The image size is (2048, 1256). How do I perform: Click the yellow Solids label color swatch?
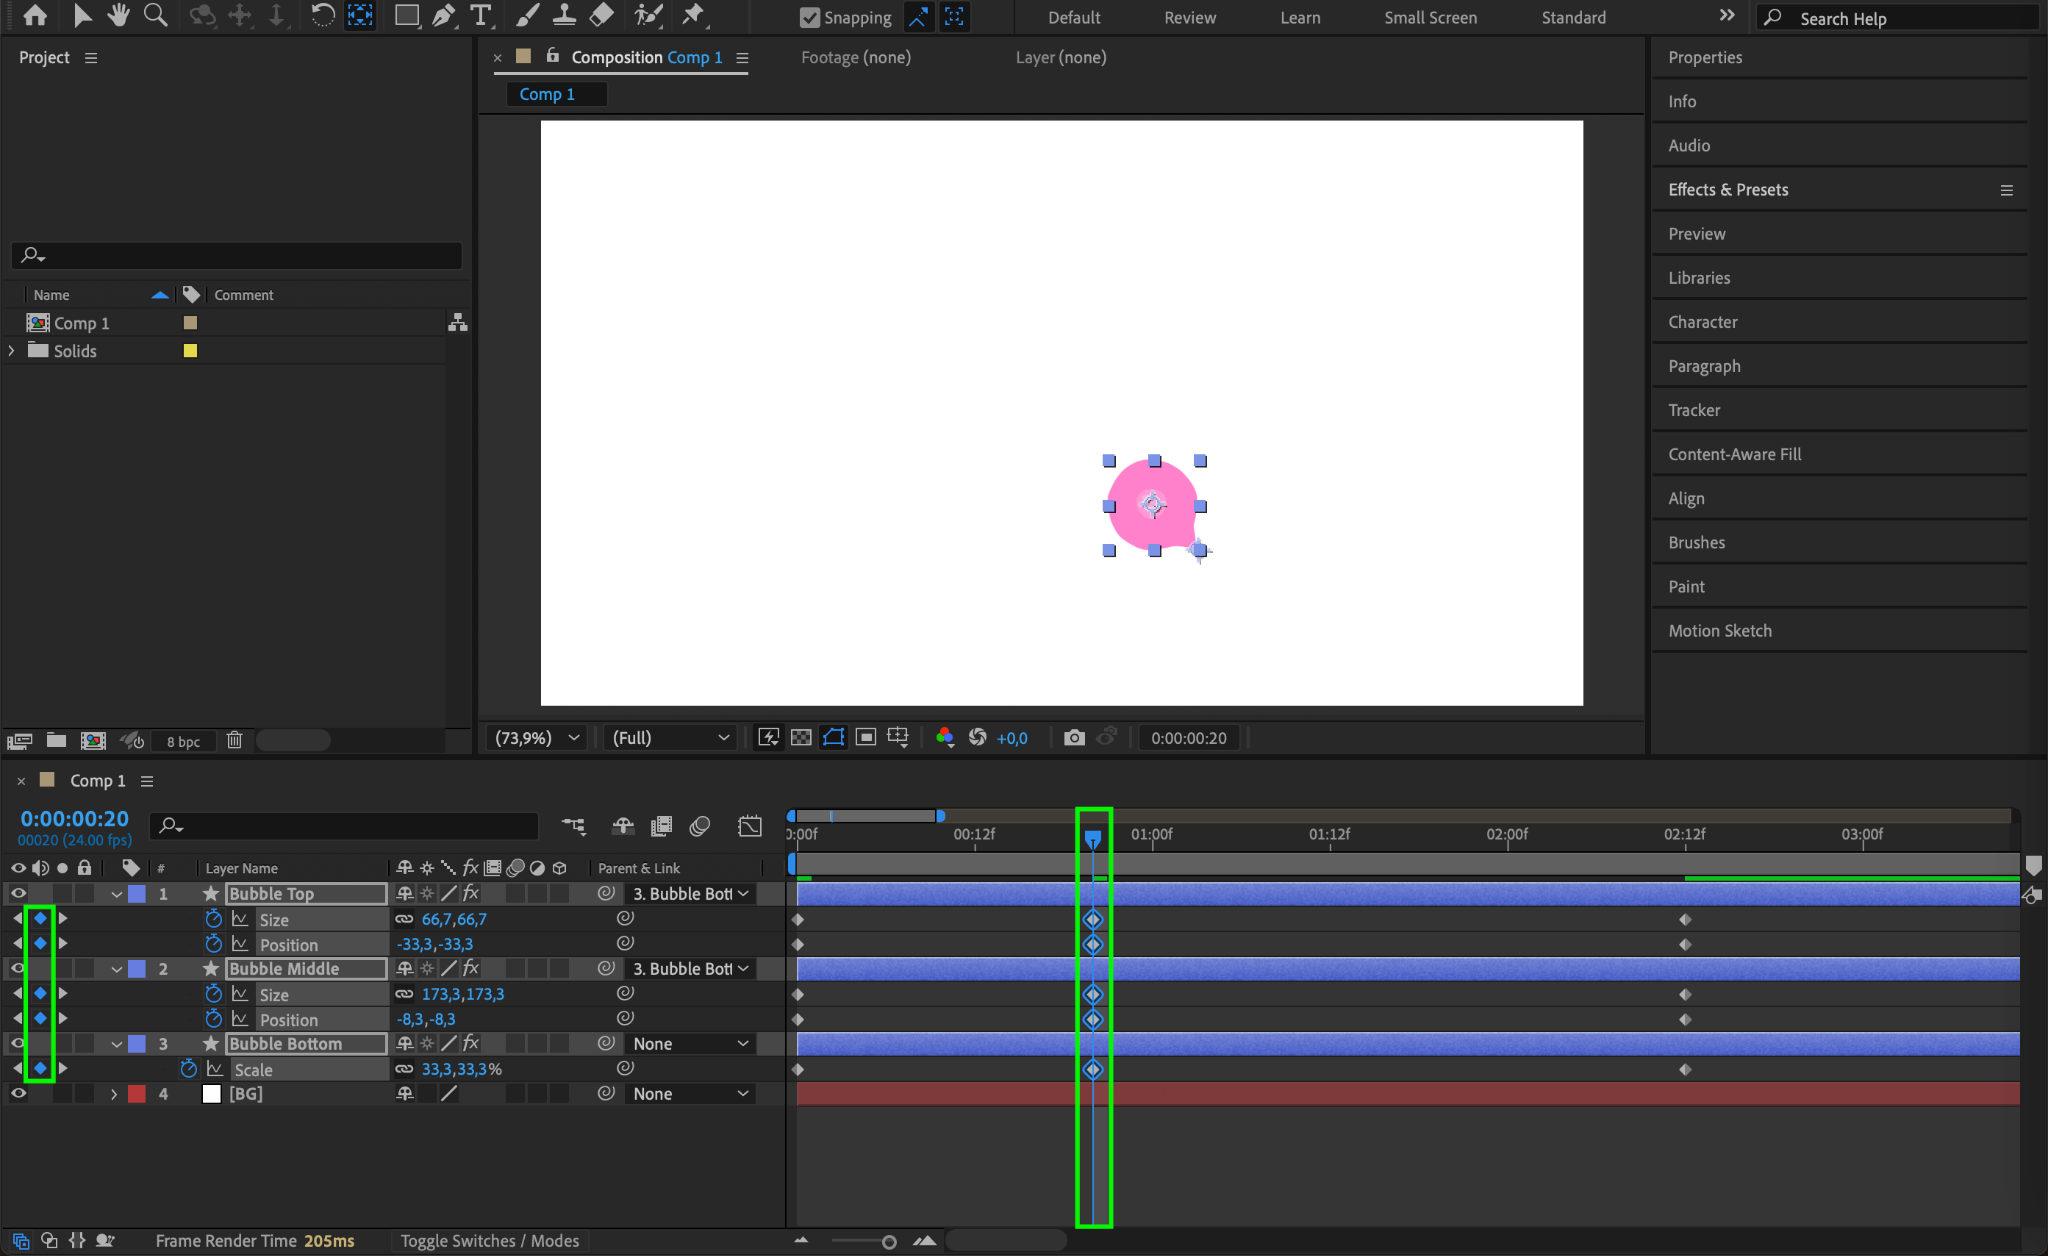(x=190, y=351)
